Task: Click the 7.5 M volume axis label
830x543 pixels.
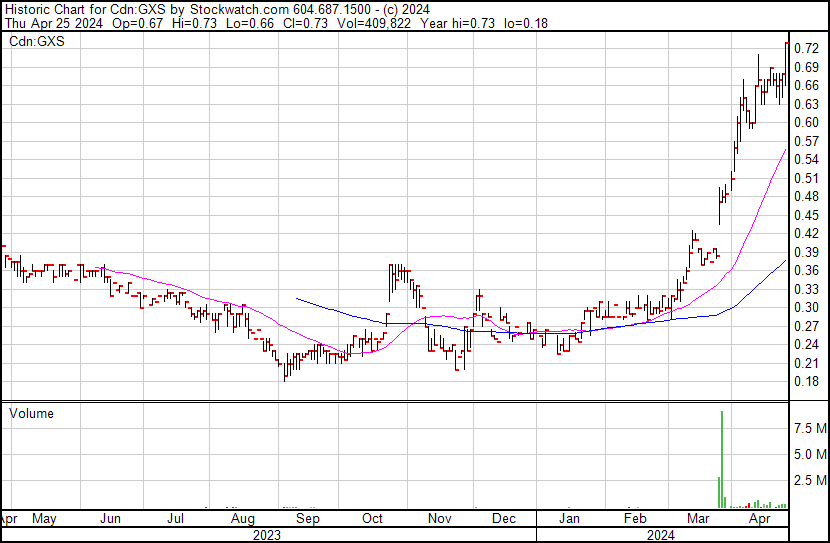Action: click(809, 428)
